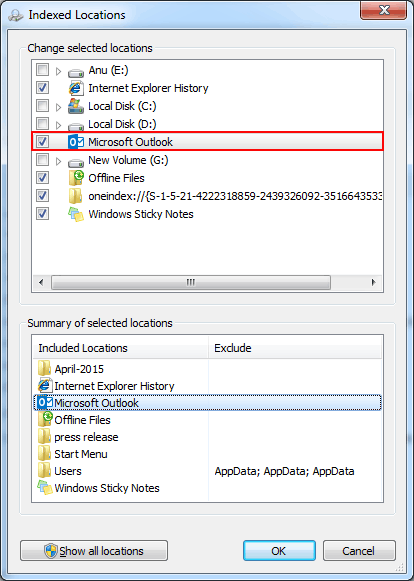Click the Microsoft Outlook icon in the summary list
Screen dimensions: 414x581
(x=46, y=403)
